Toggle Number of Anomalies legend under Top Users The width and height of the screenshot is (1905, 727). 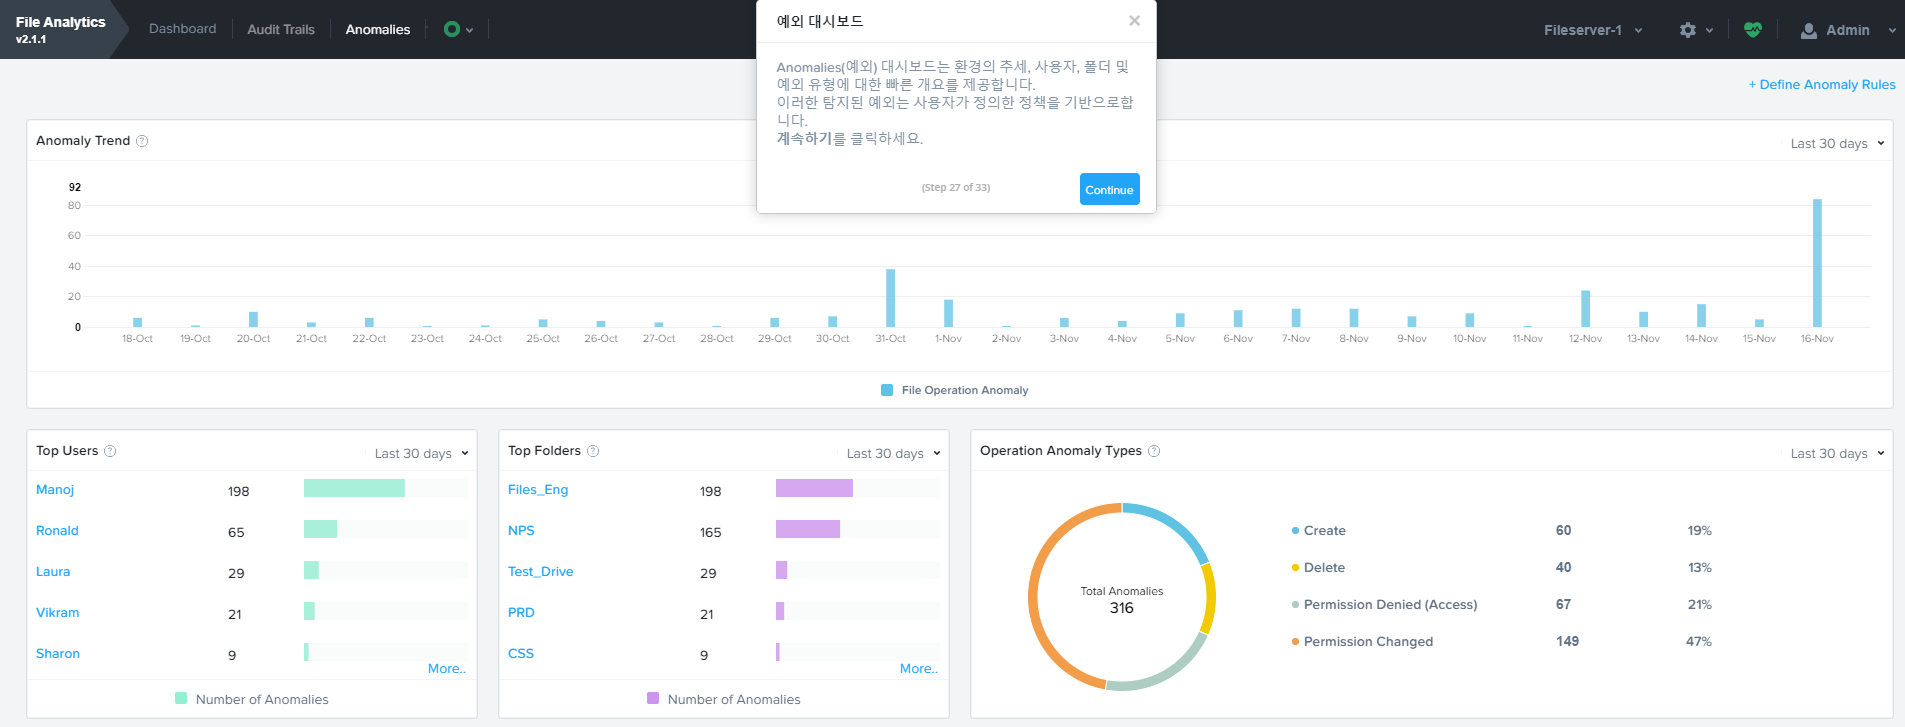click(x=252, y=699)
